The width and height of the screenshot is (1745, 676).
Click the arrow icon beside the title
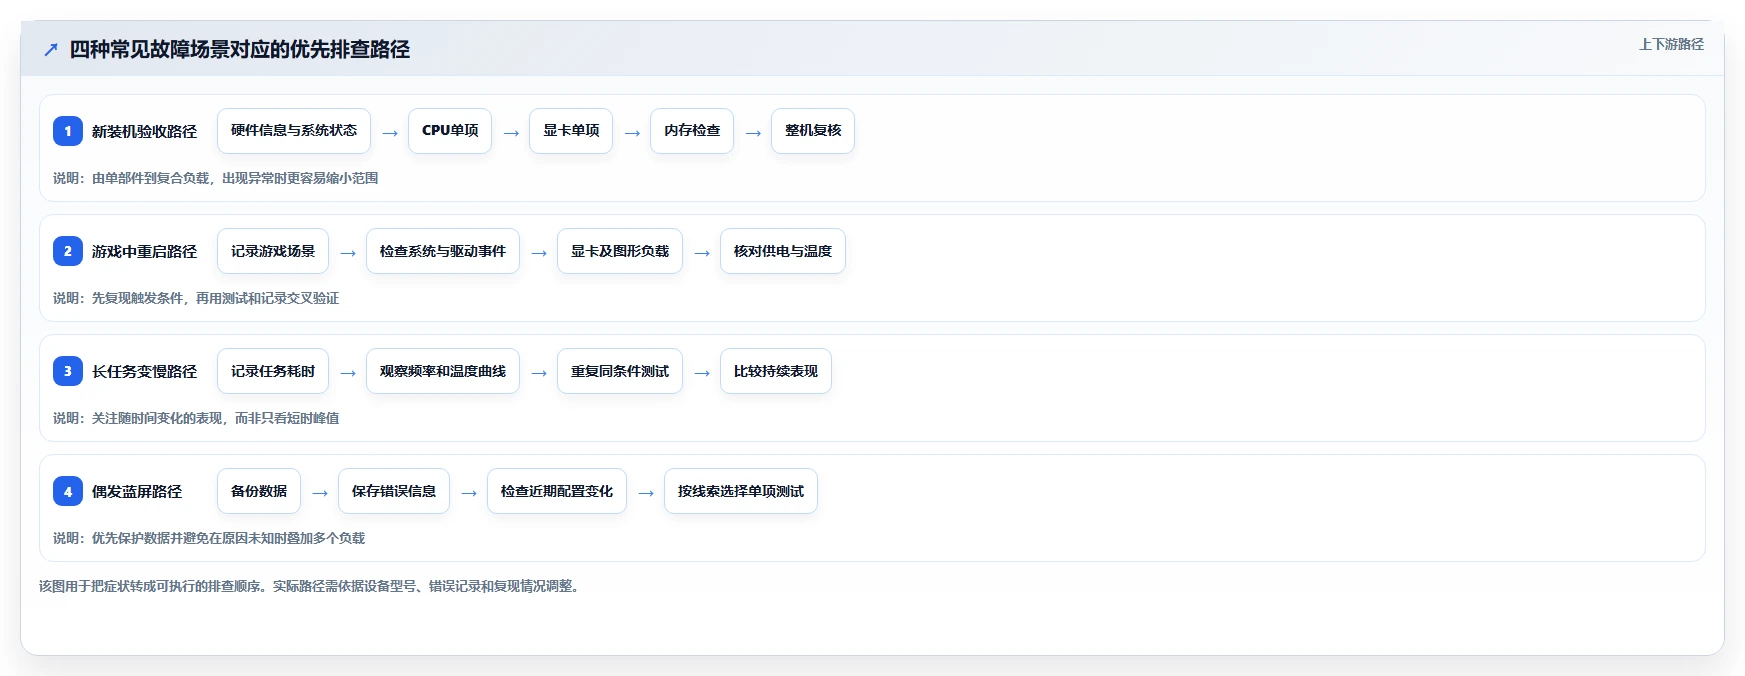(x=51, y=50)
